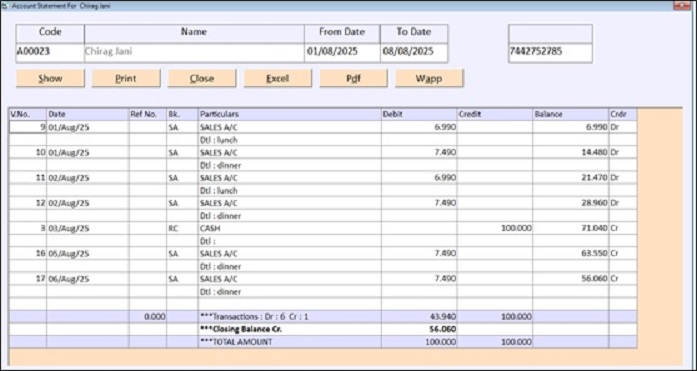
Task: Click the Close button below Name field
Action: [x=202, y=78]
